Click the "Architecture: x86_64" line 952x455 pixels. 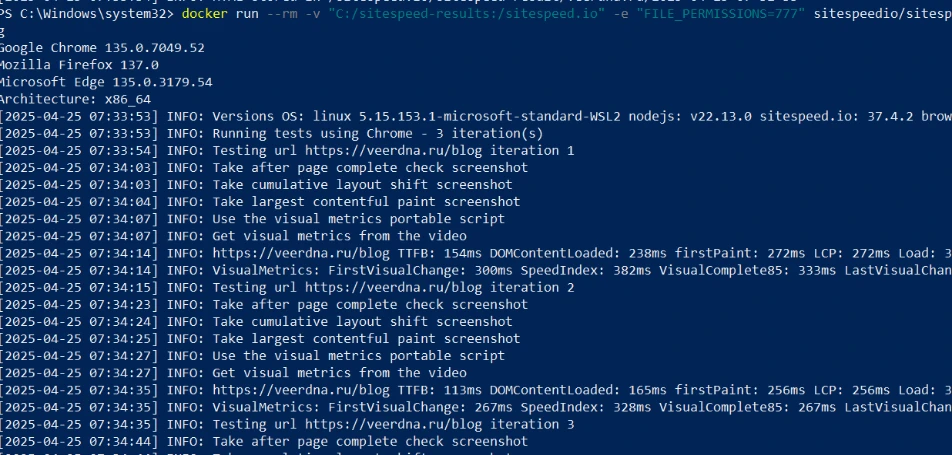click(75, 99)
